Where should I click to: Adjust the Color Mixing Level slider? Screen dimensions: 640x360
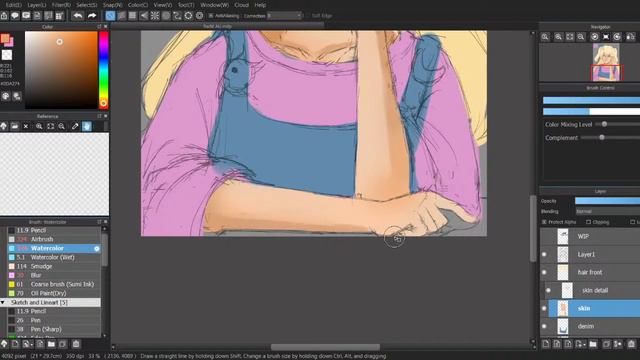pyautogui.click(x=604, y=124)
